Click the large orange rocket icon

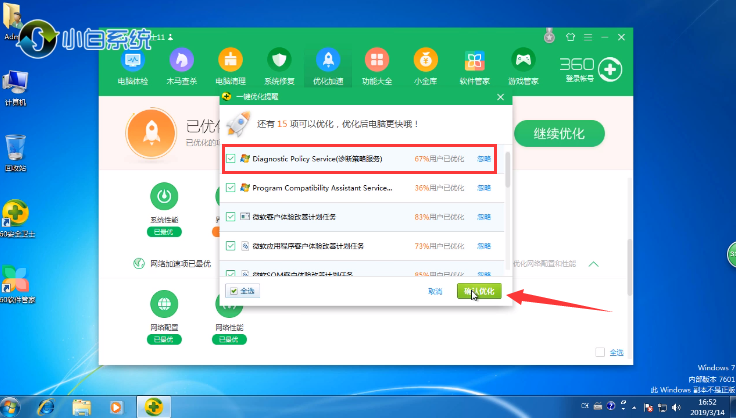[151, 133]
